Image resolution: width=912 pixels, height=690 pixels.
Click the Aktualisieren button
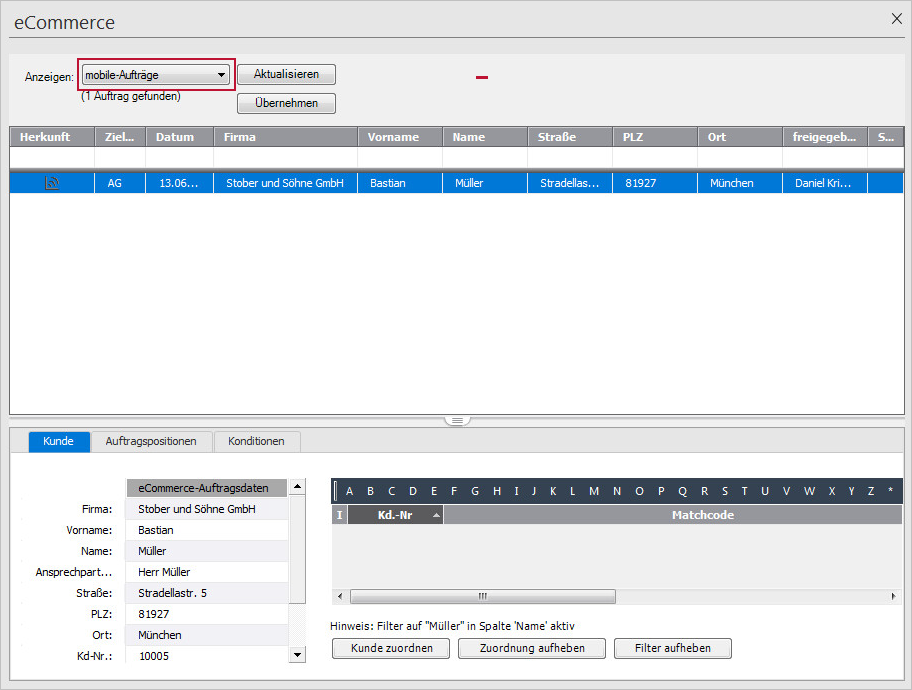pos(286,74)
